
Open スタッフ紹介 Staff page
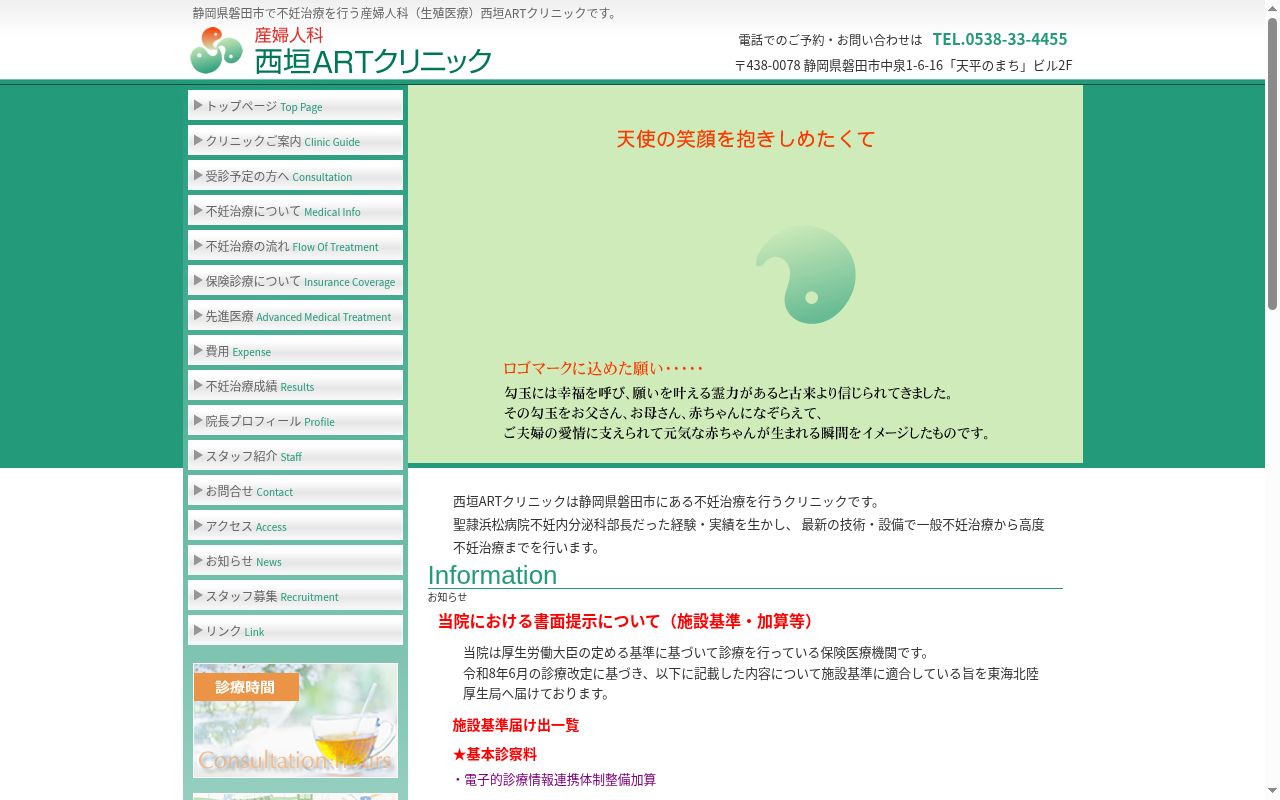tap(295, 455)
